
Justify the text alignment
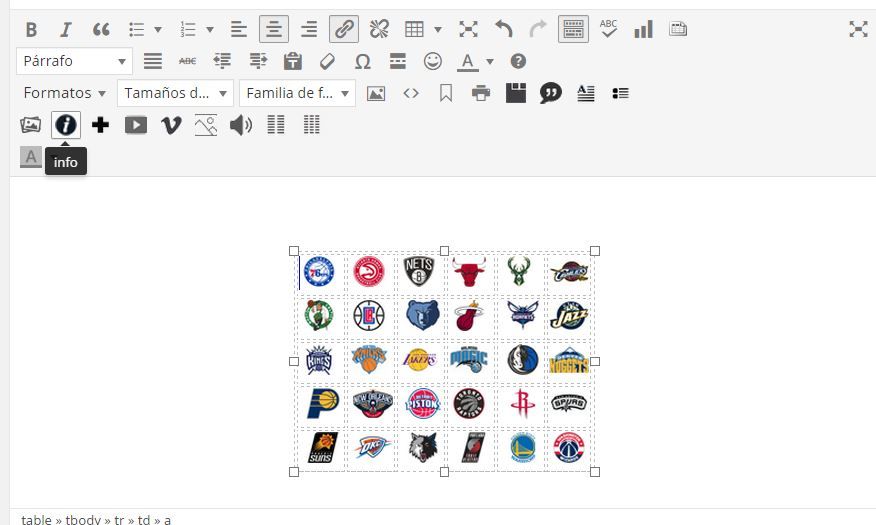click(x=153, y=61)
